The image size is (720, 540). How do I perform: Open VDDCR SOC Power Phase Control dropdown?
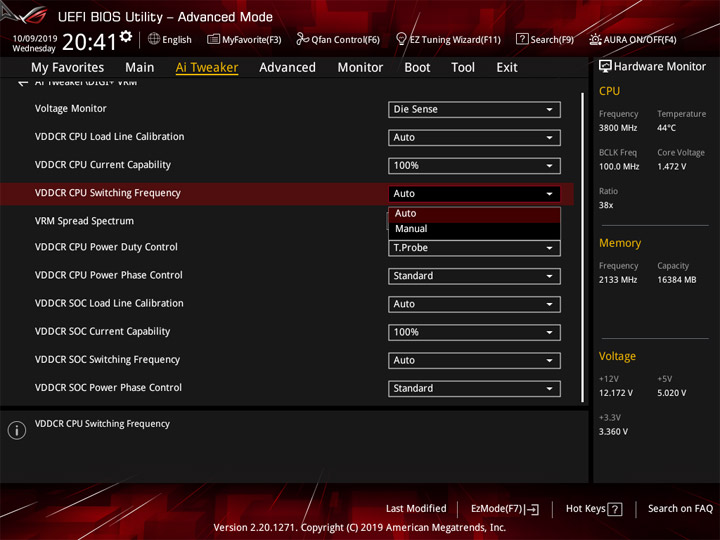point(474,388)
